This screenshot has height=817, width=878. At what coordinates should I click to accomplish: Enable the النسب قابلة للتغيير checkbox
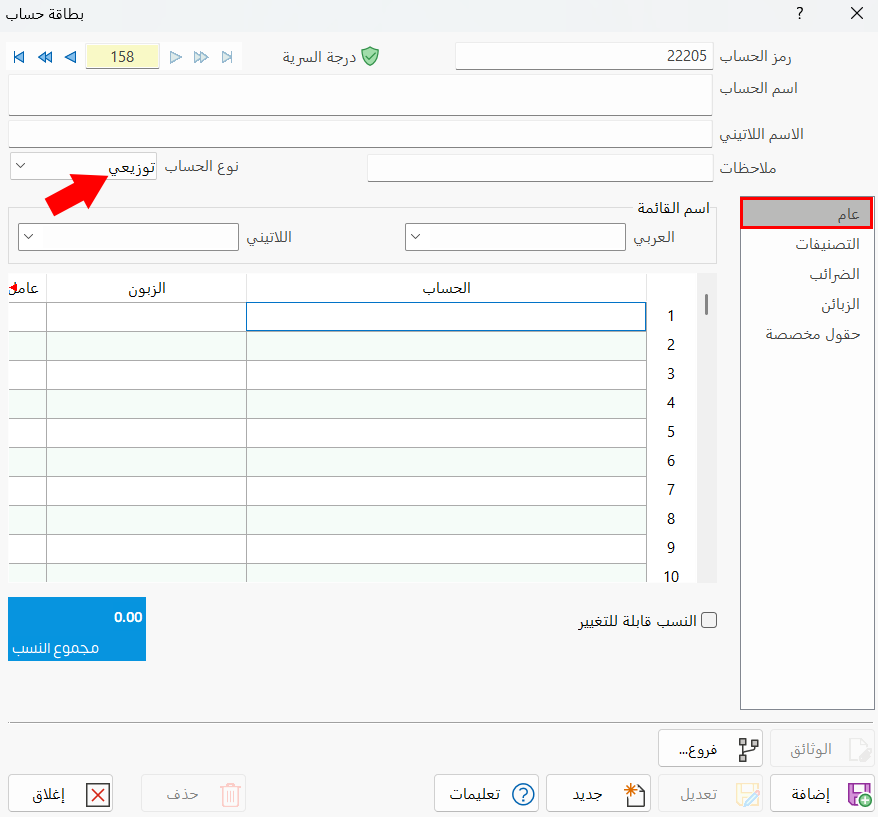(x=710, y=620)
